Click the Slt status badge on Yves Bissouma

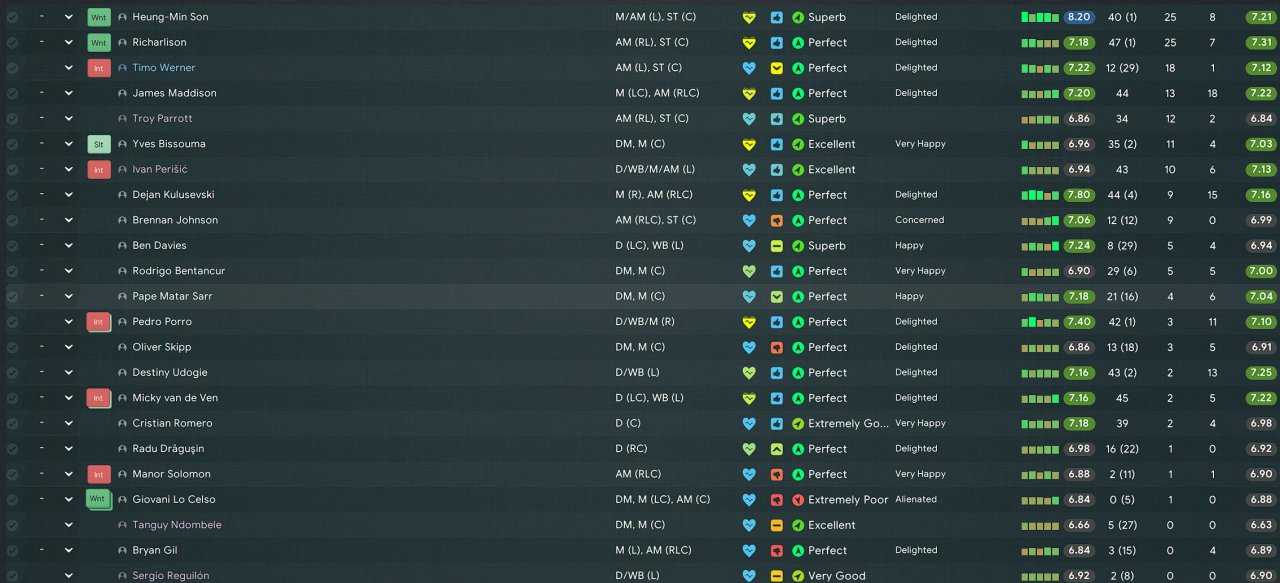99,144
